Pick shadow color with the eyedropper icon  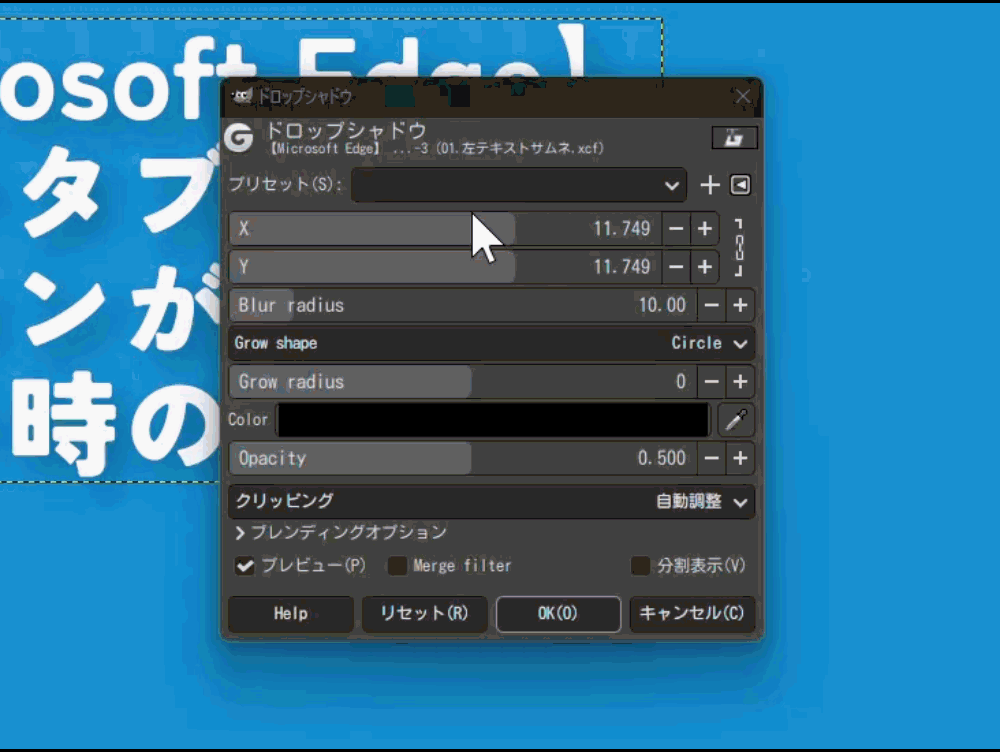(x=736, y=420)
